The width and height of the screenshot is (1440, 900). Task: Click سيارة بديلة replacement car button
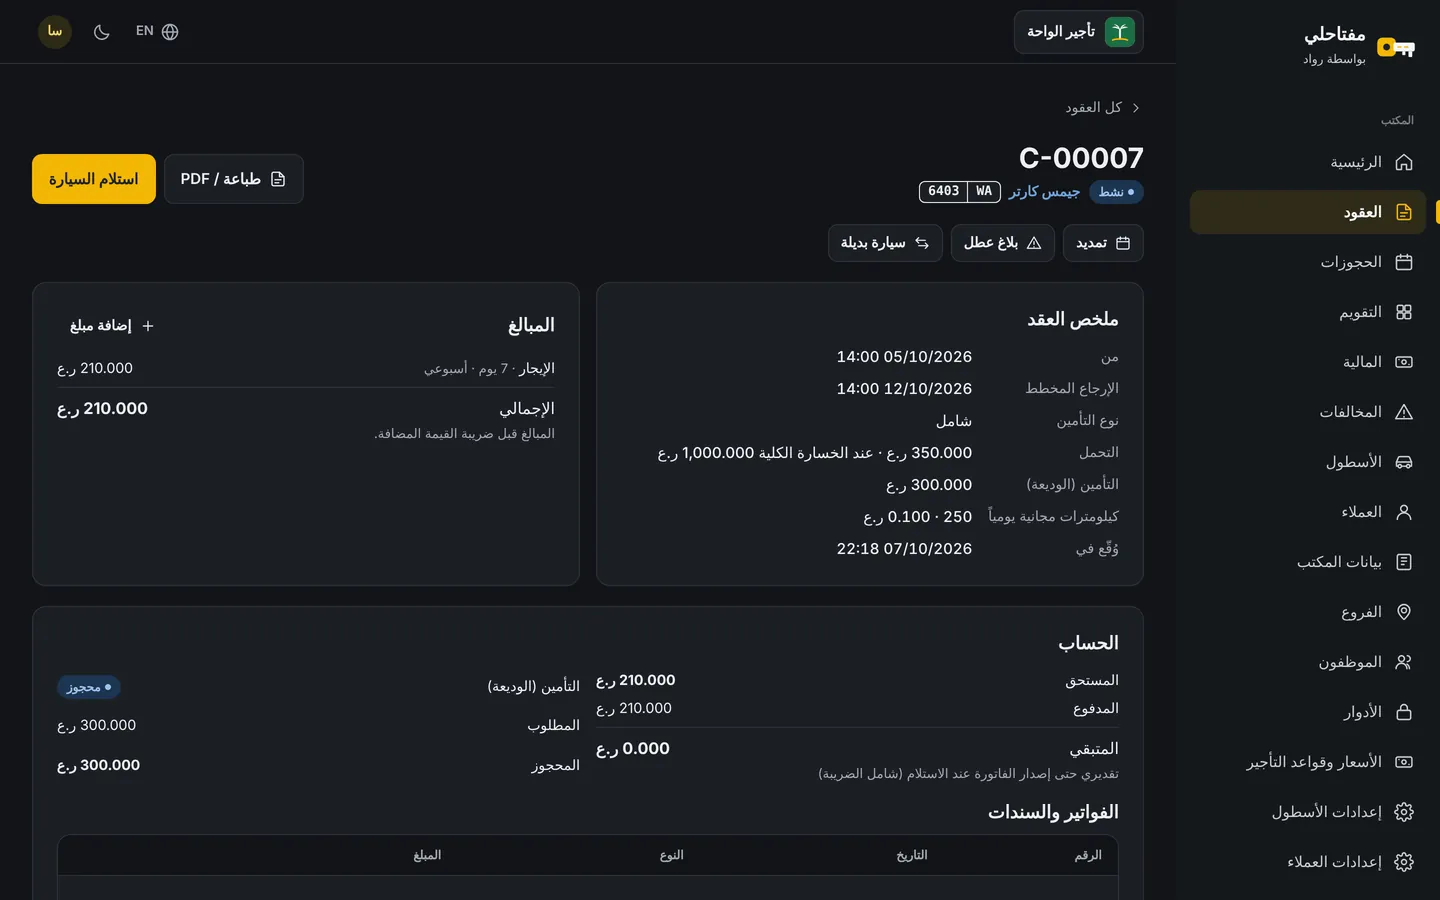885,243
